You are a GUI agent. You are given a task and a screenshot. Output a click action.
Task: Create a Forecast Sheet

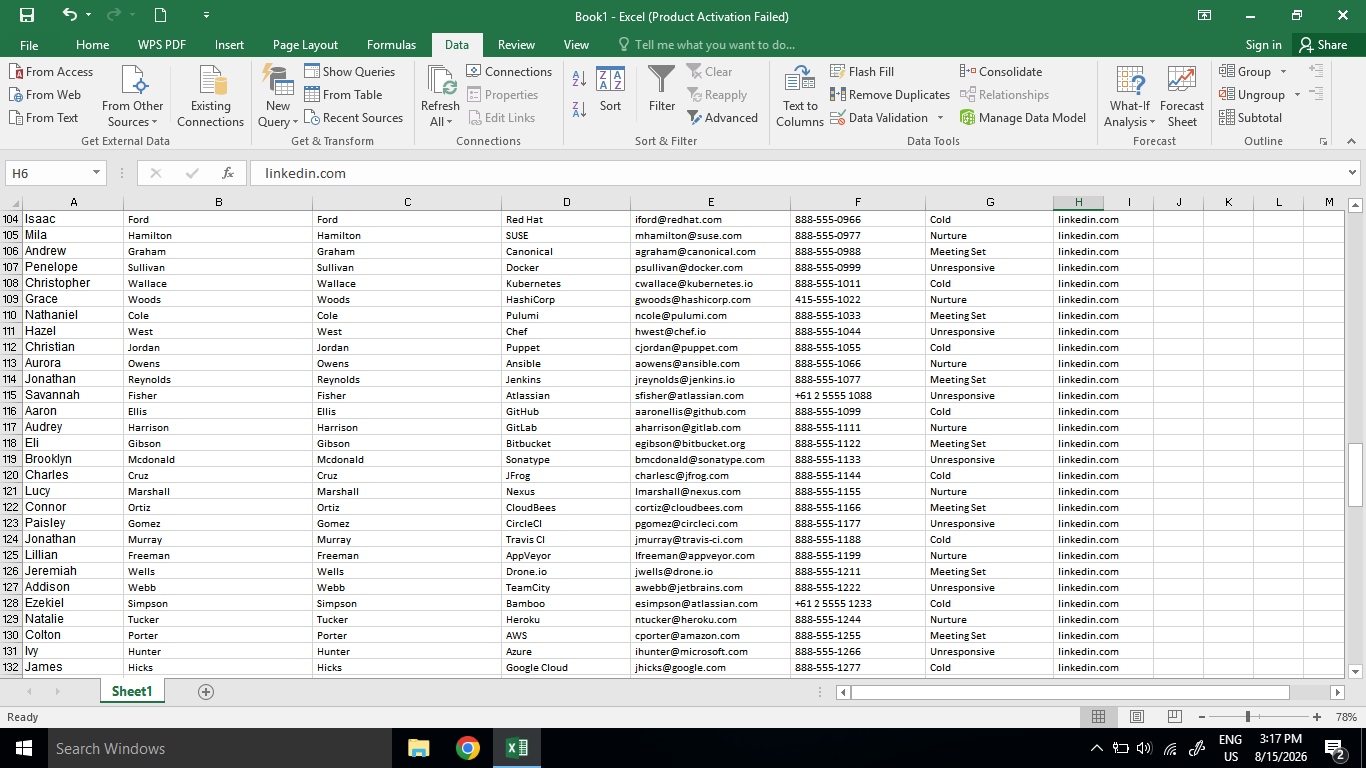(1182, 97)
